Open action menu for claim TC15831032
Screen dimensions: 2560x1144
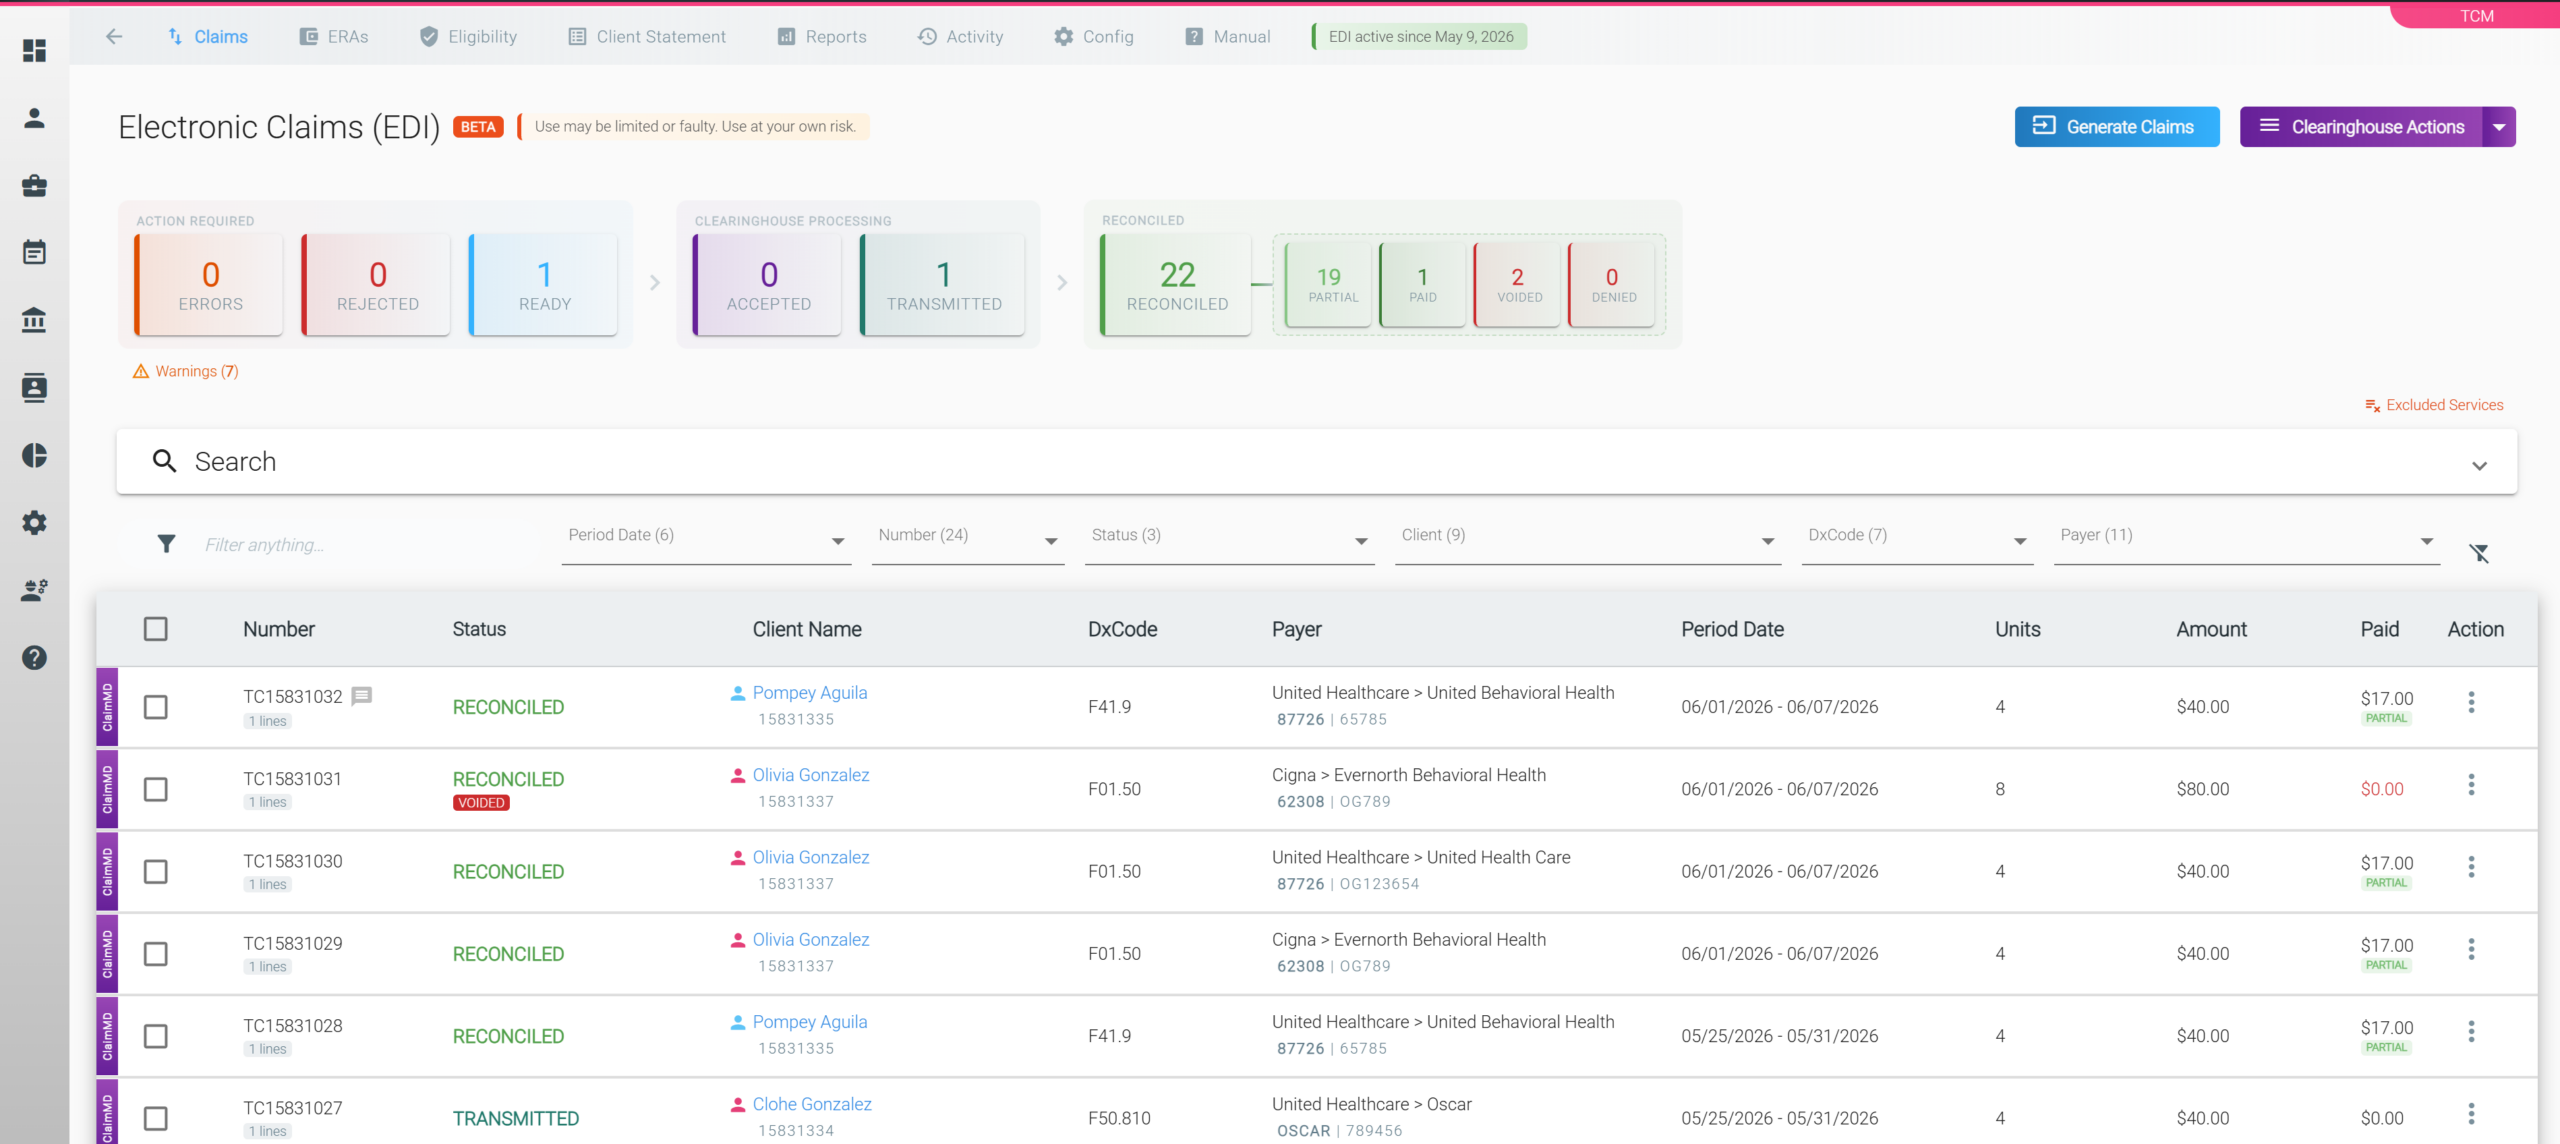[x=2471, y=702]
